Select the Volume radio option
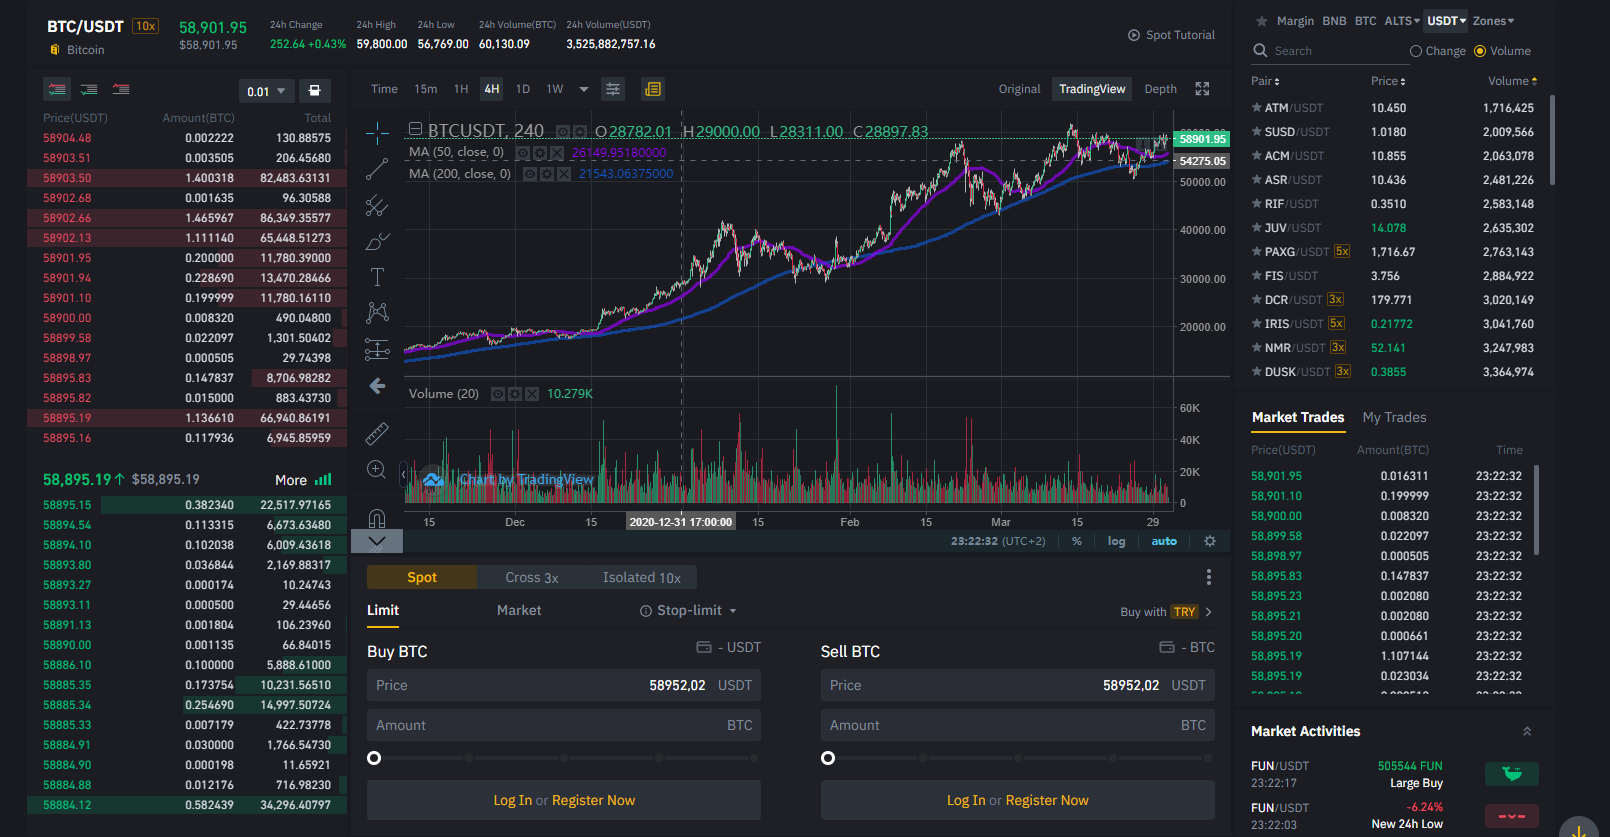The width and height of the screenshot is (1610, 837). (x=1503, y=51)
